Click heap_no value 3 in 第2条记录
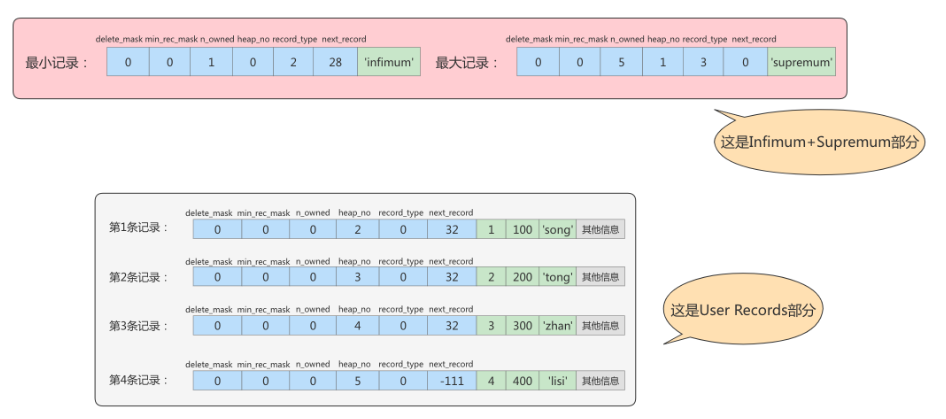 pos(358,277)
